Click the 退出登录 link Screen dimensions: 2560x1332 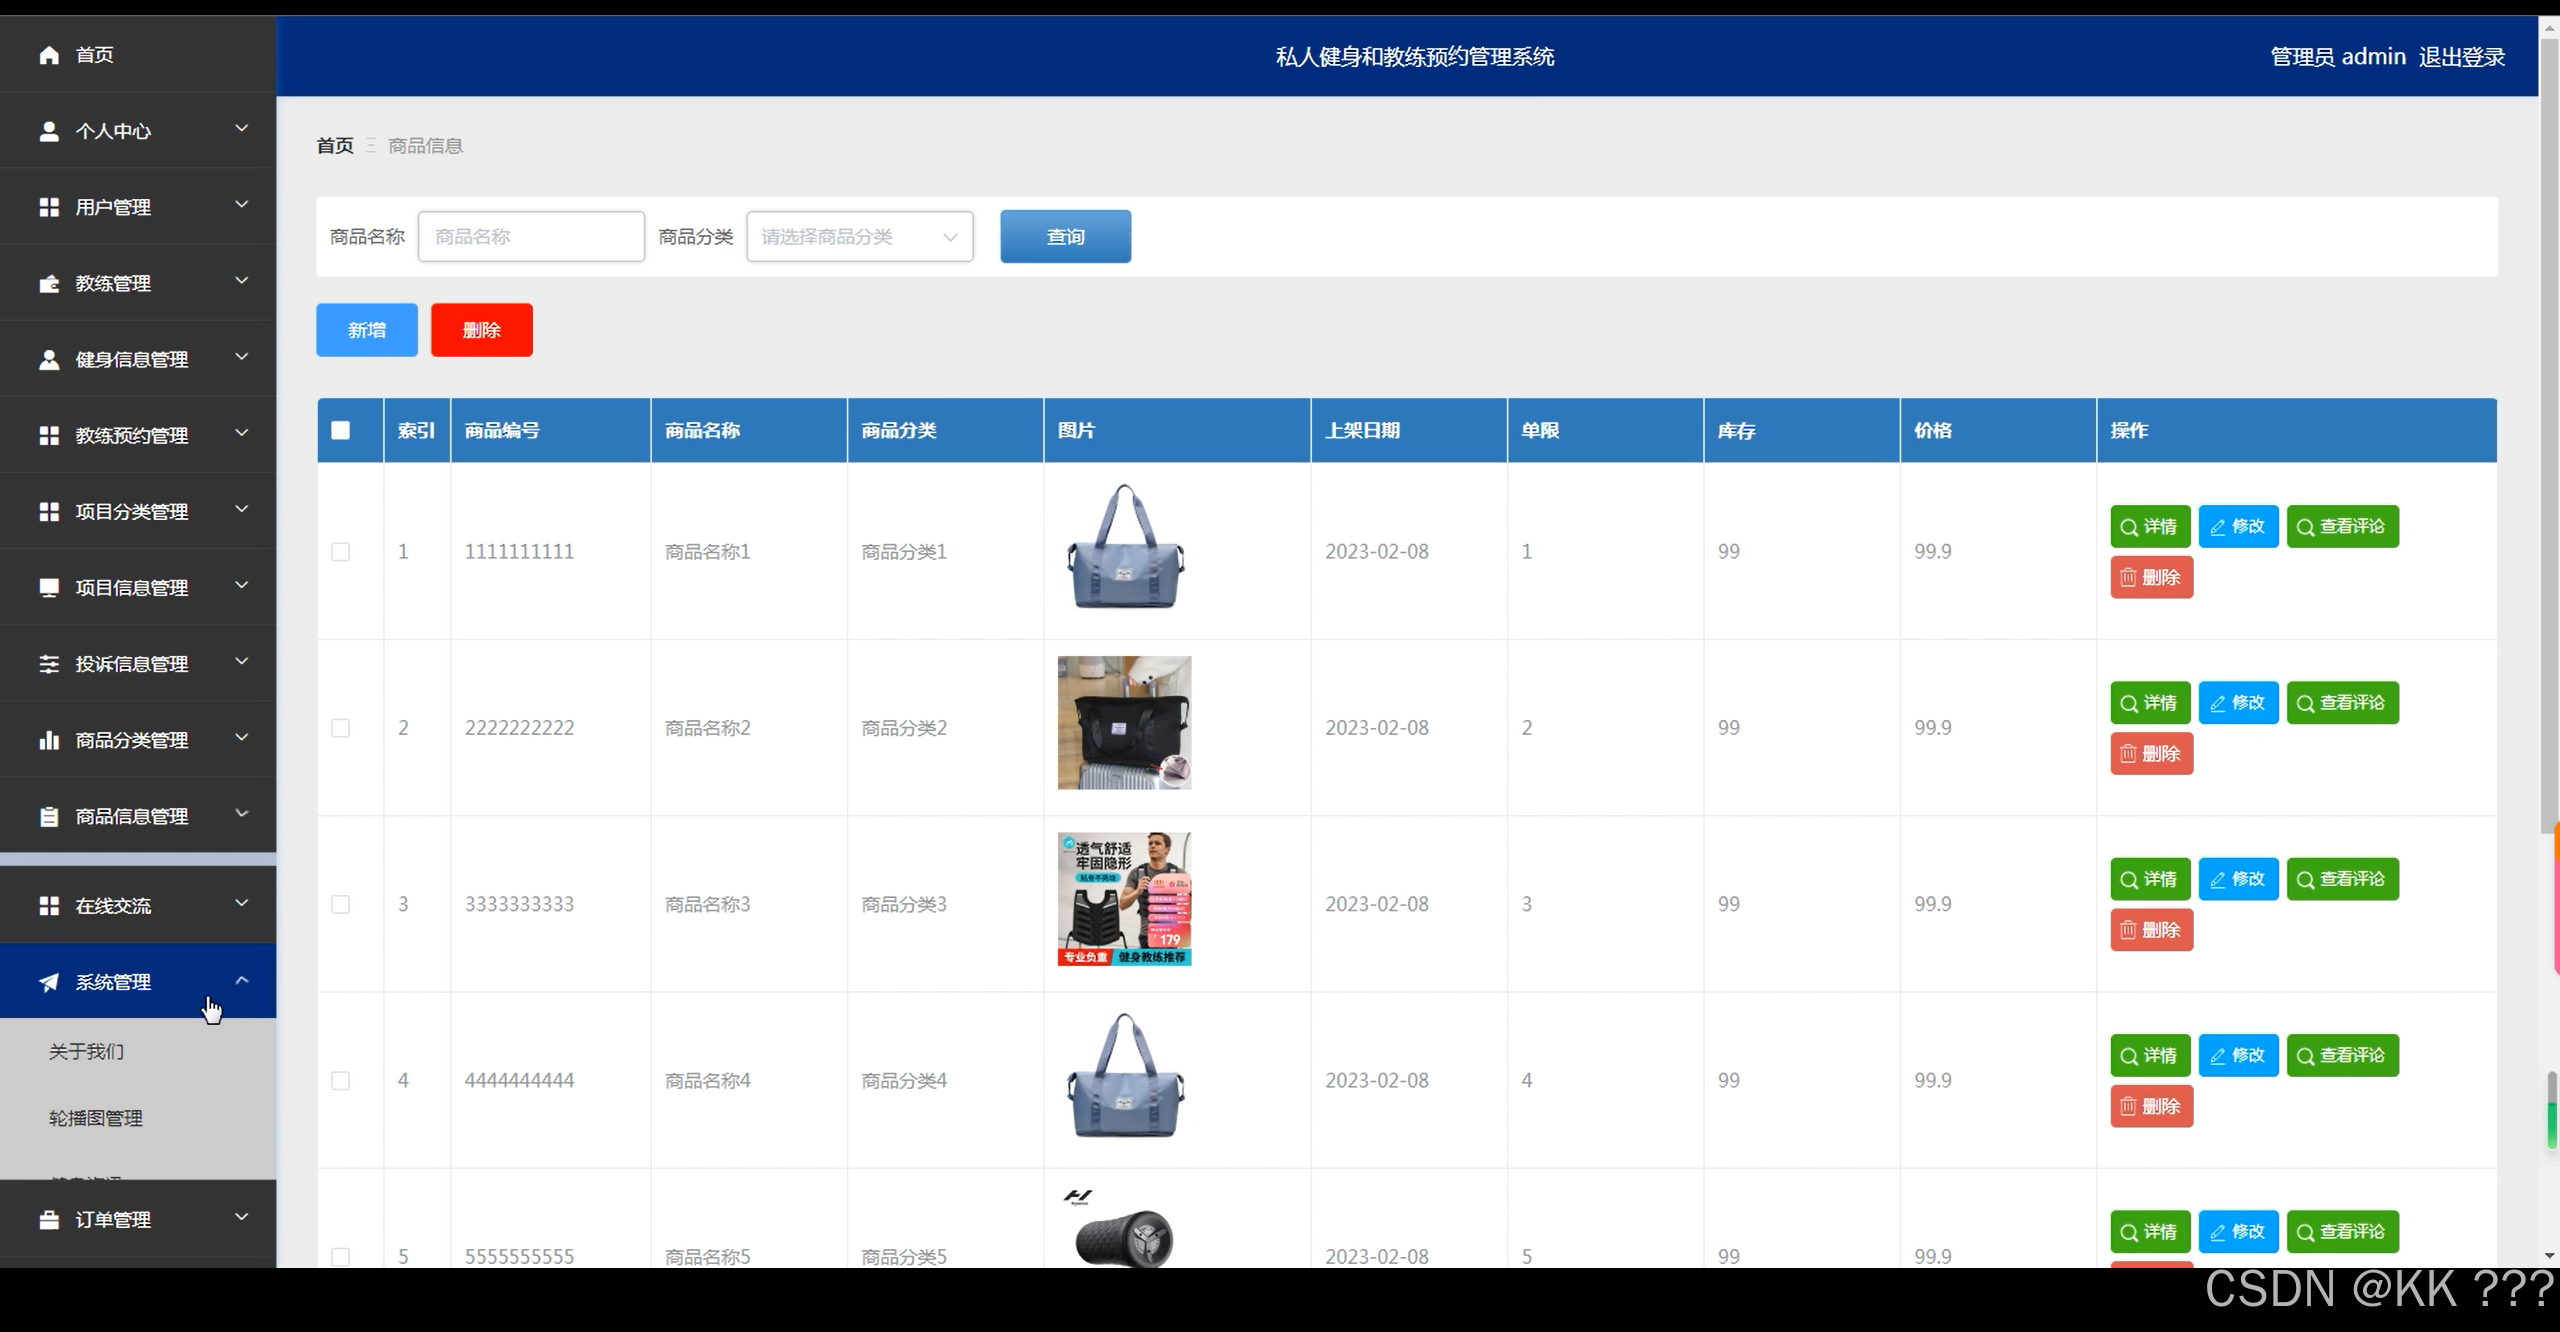pos(2461,57)
